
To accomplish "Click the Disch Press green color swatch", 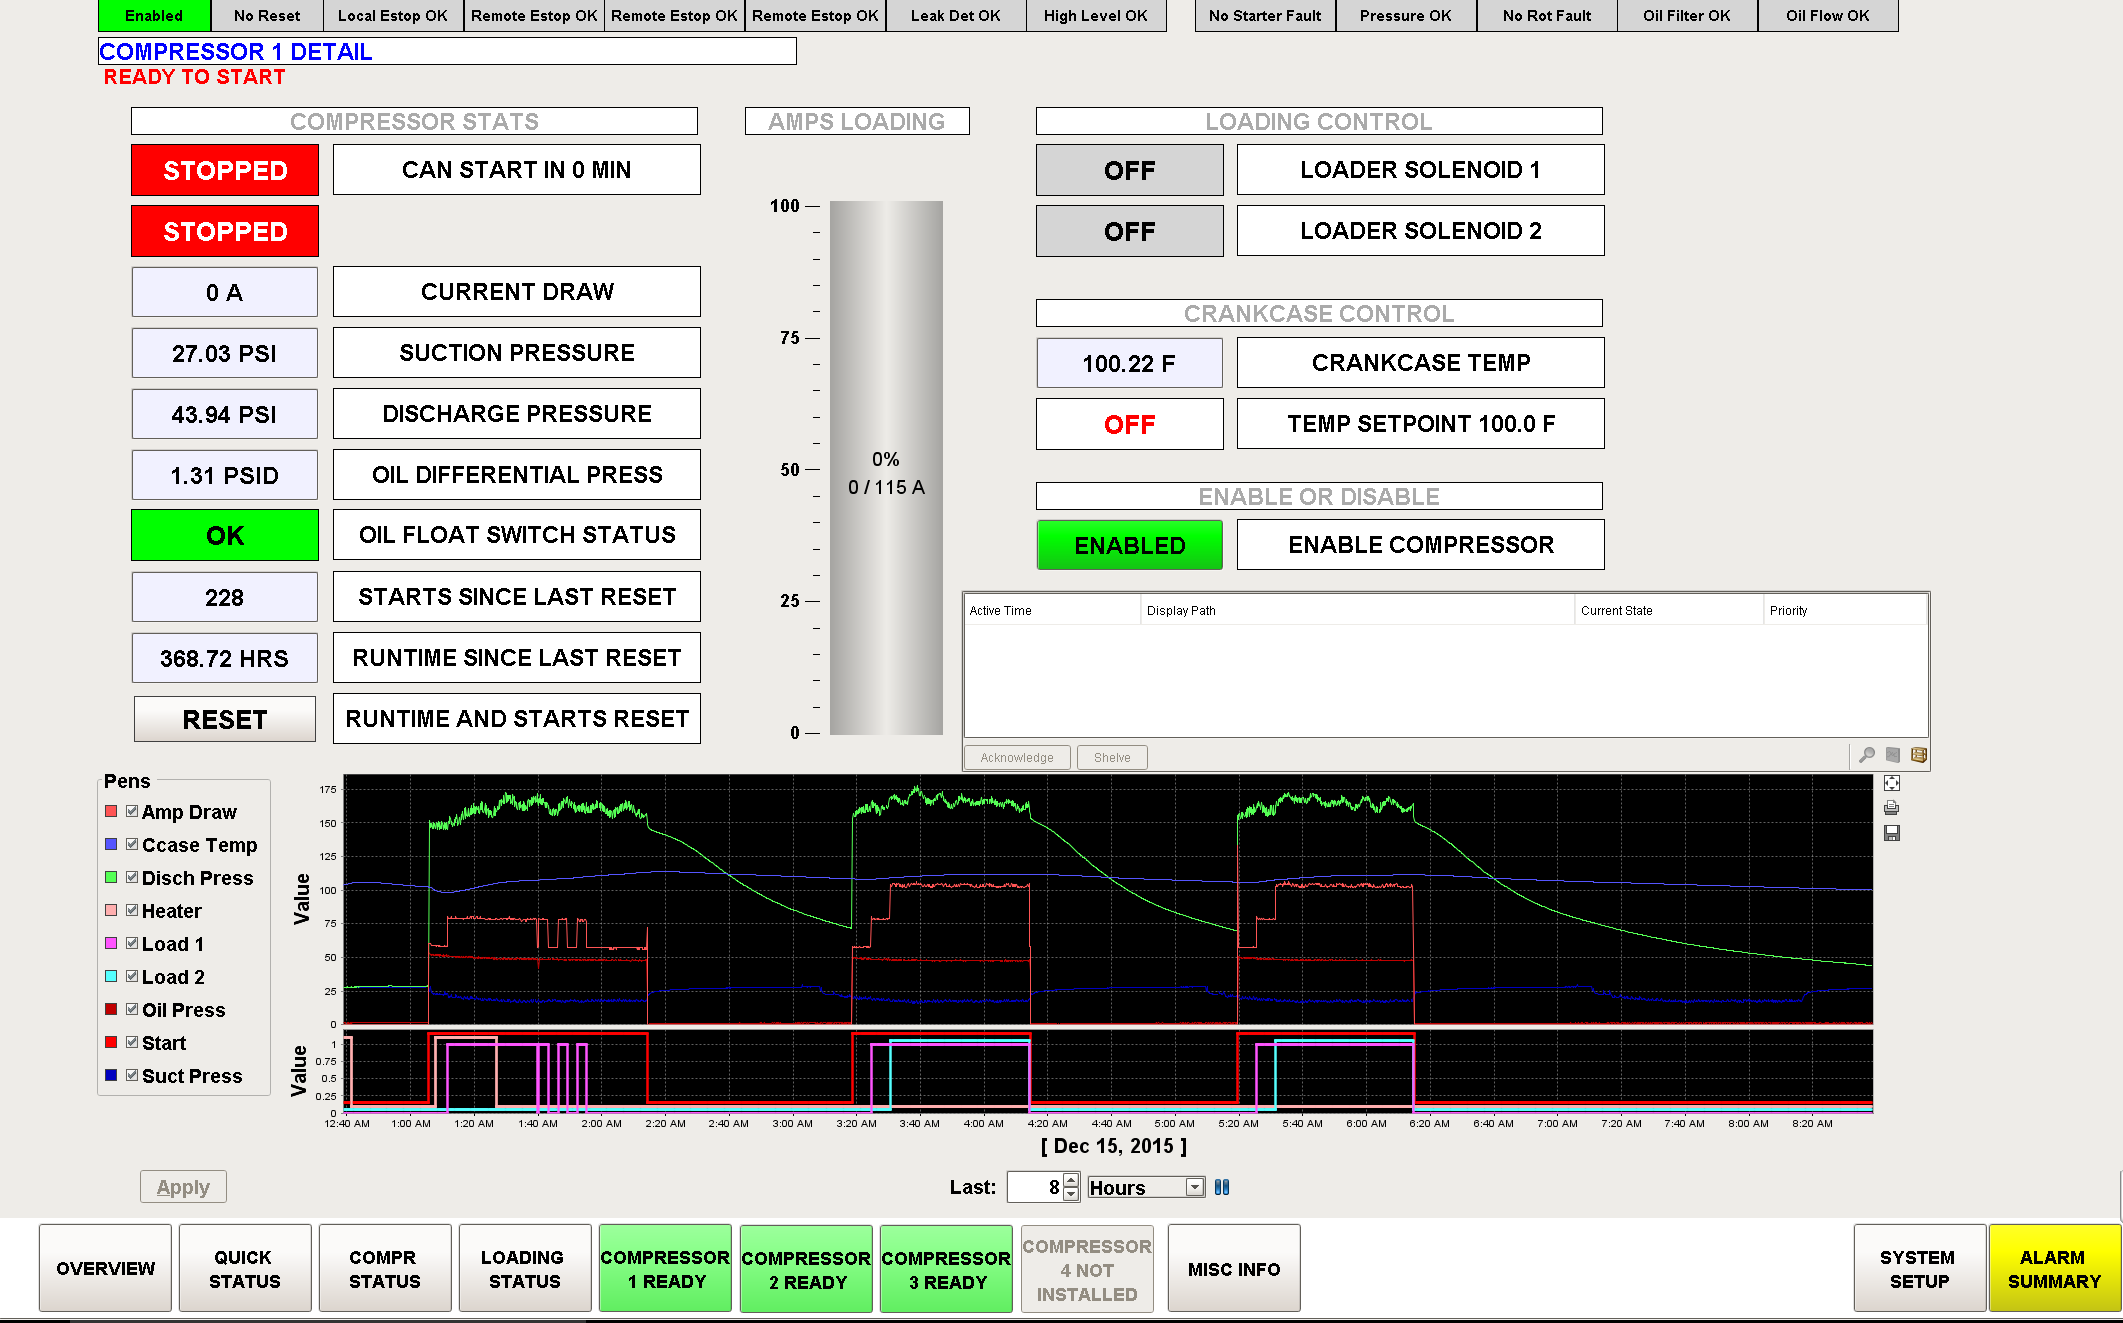I will click(111, 877).
